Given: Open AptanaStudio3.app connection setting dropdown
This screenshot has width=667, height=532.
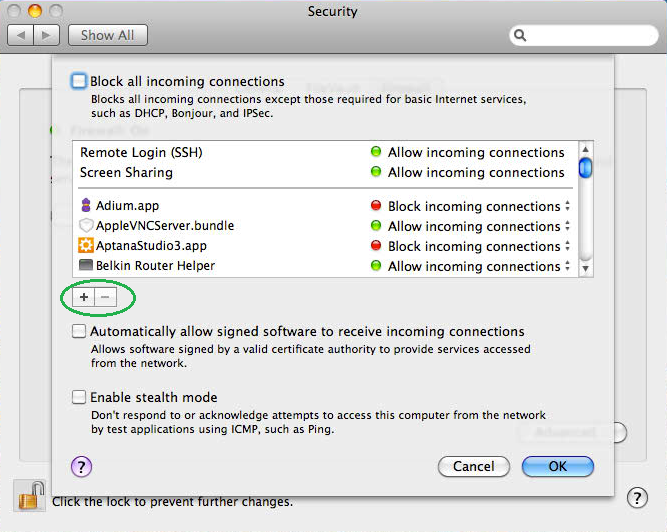Looking at the screenshot, I should [x=568, y=246].
